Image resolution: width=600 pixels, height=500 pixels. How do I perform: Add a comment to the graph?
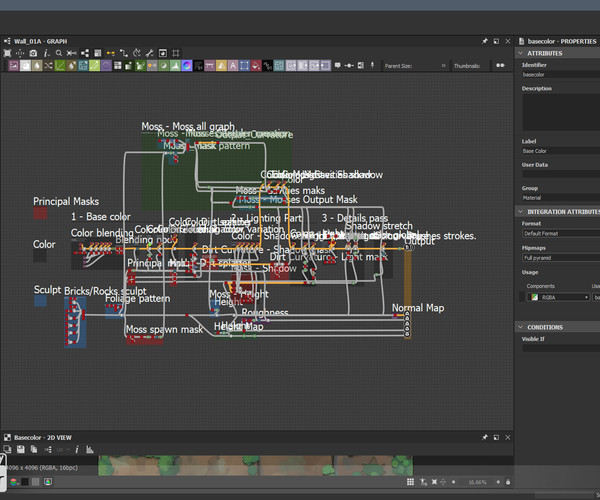(x=338, y=65)
